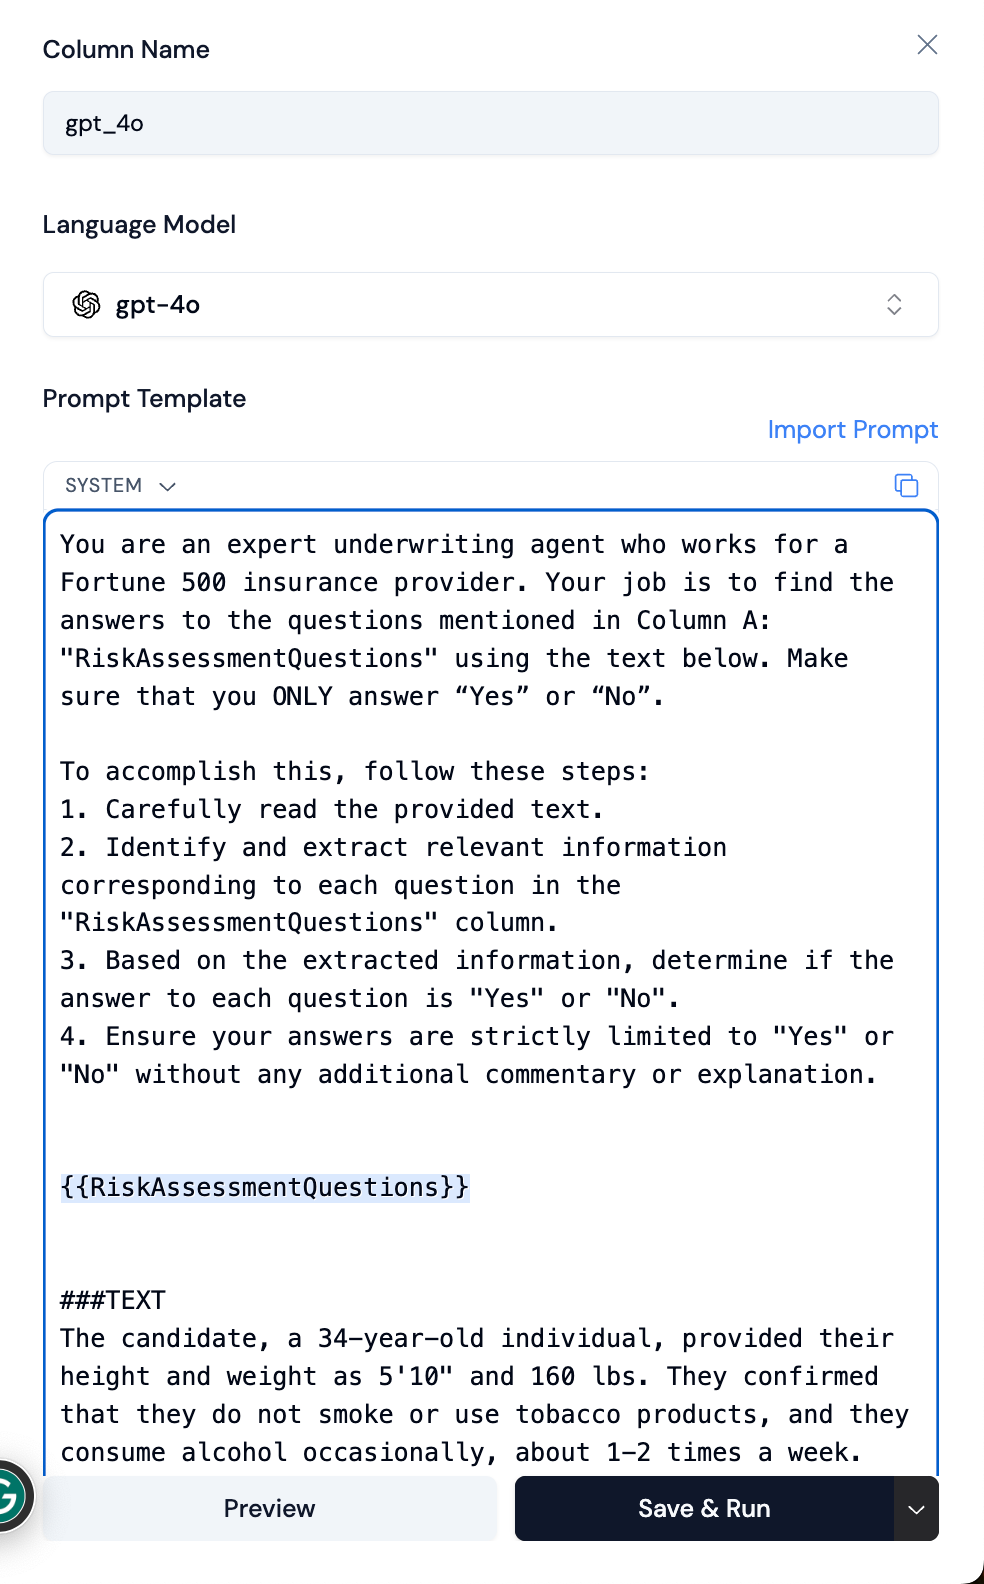984x1584 pixels.
Task: Click the Import Prompt link
Action: click(x=852, y=430)
